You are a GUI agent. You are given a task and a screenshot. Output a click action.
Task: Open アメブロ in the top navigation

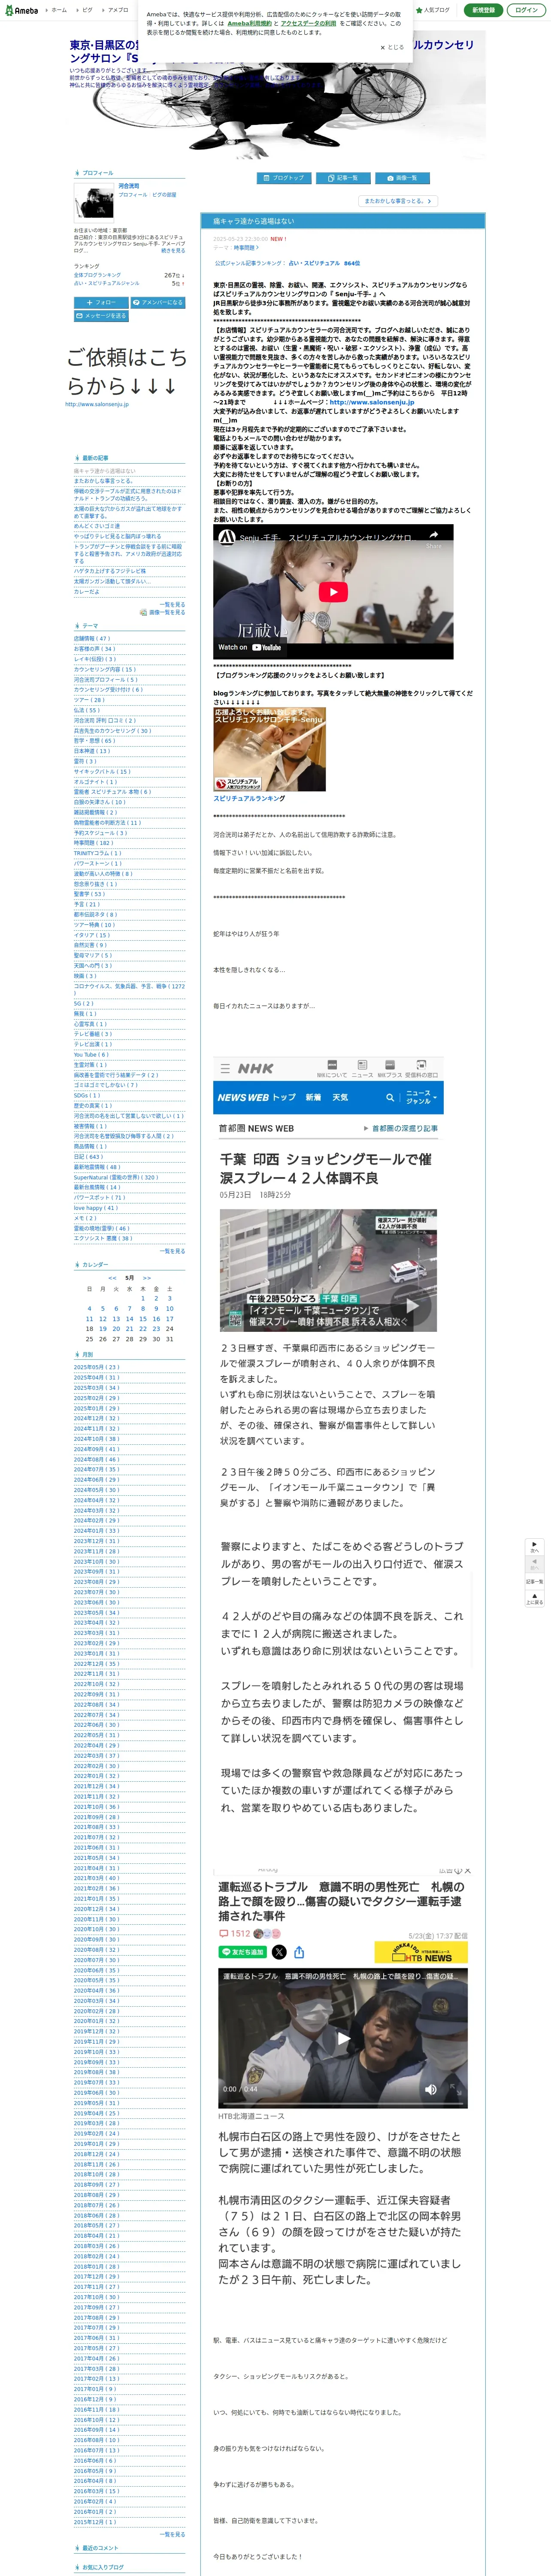pyautogui.click(x=117, y=10)
